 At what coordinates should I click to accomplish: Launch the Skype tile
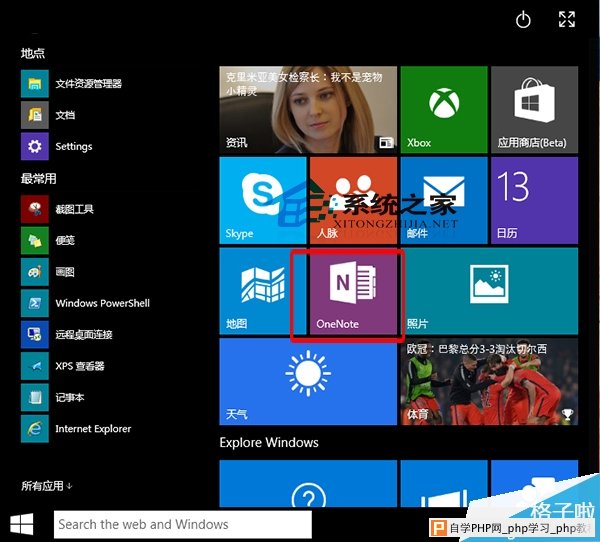click(x=263, y=200)
